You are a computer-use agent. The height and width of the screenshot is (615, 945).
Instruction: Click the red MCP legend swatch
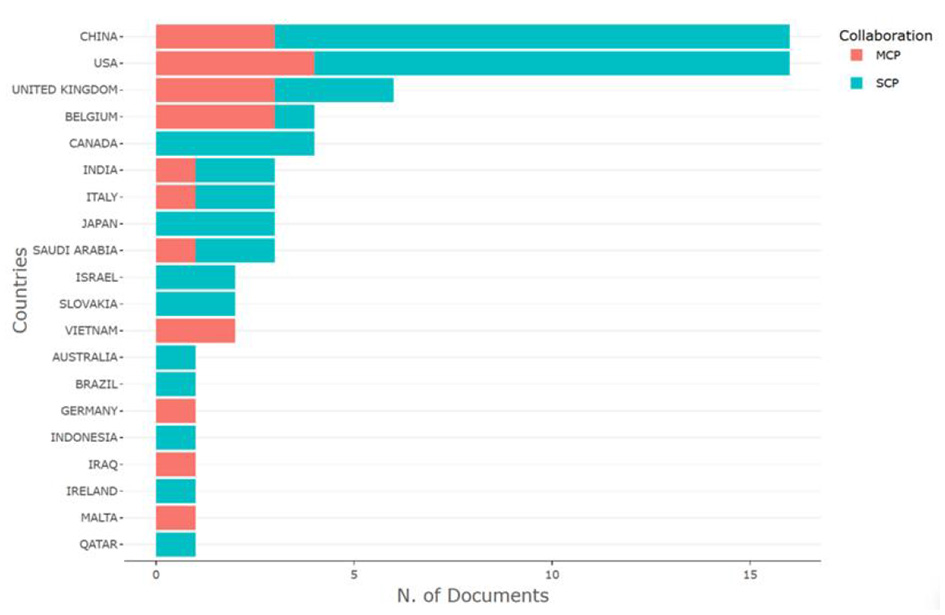(x=854, y=57)
